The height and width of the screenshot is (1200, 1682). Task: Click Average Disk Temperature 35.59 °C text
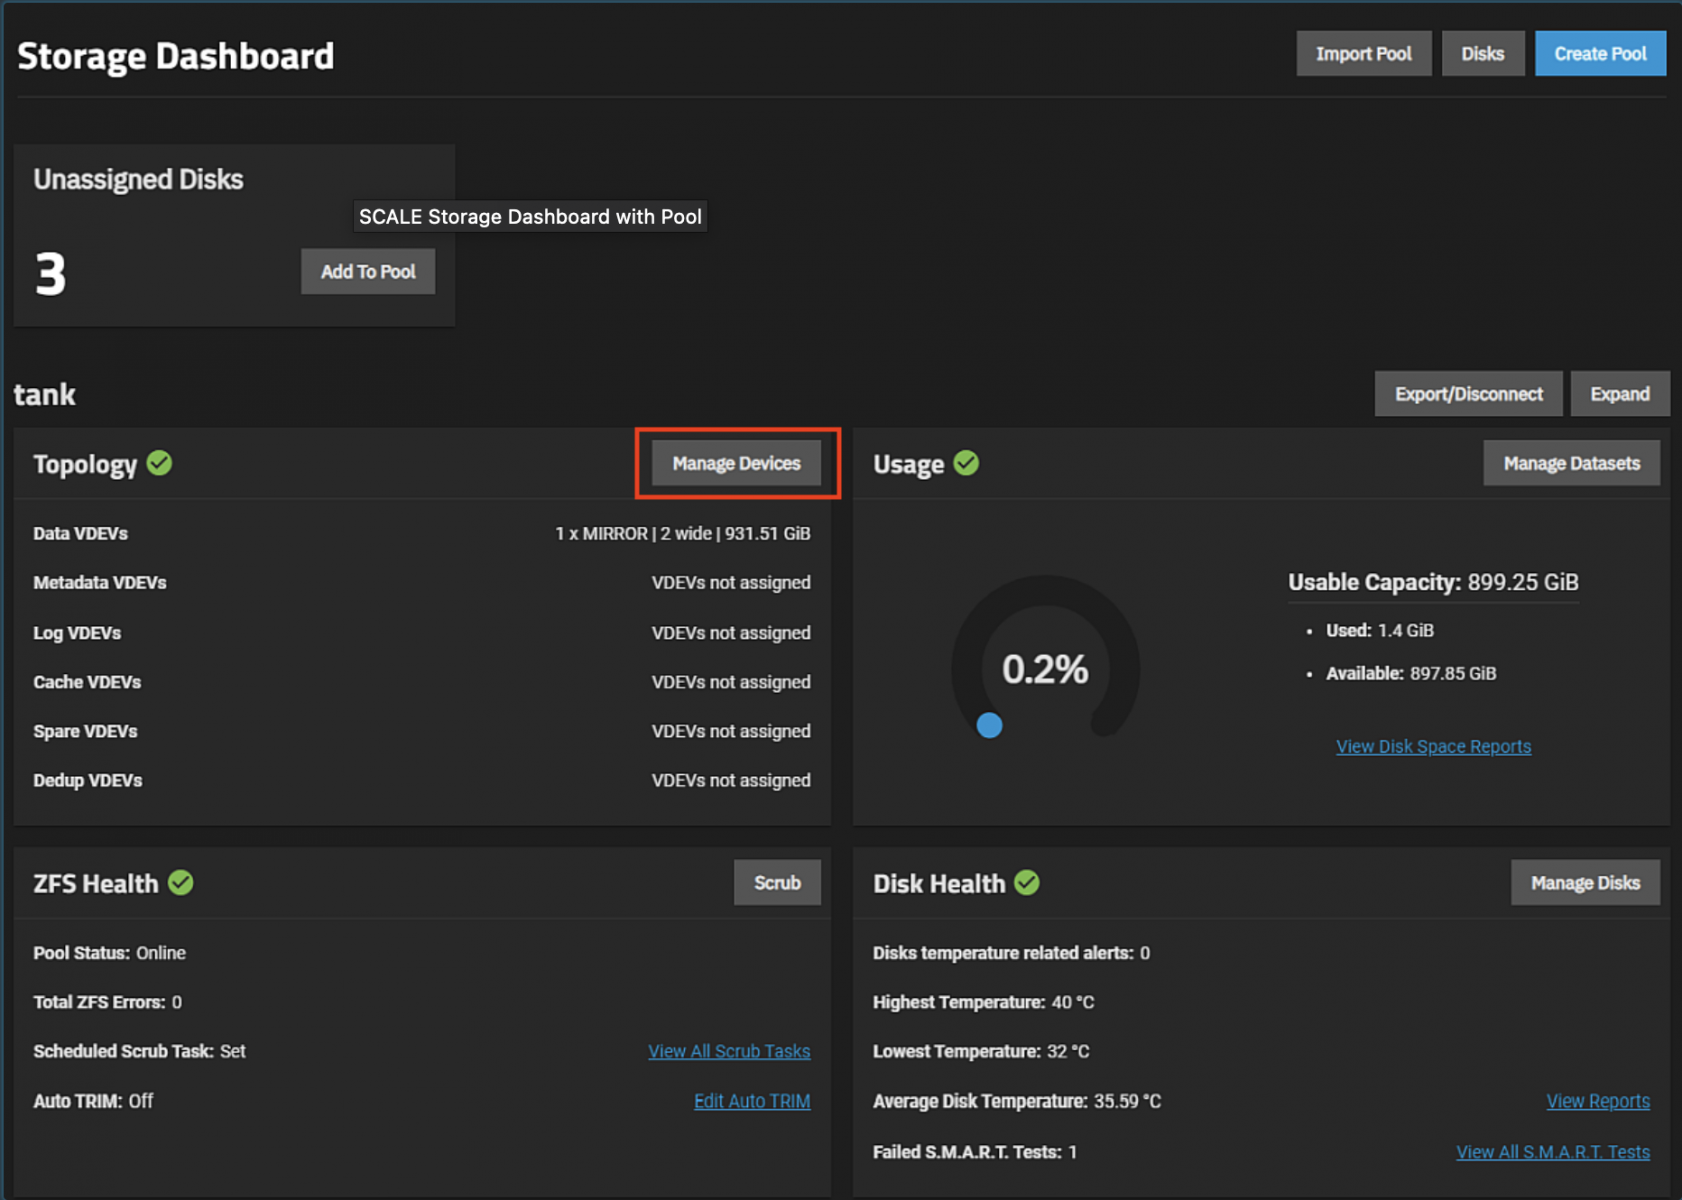coord(1017,1101)
